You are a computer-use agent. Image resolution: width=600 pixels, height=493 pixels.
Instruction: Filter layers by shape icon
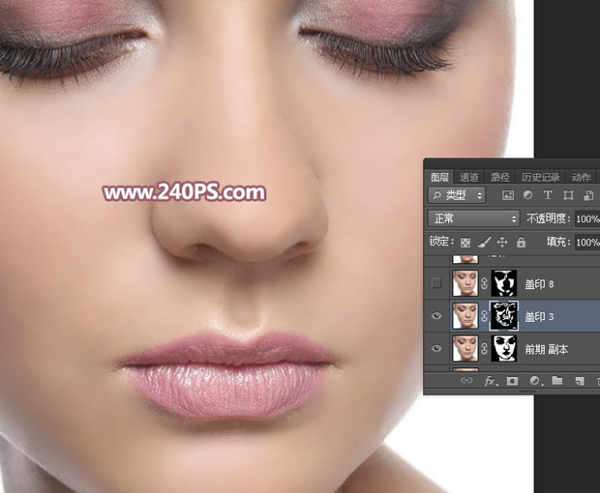[x=568, y=195]
